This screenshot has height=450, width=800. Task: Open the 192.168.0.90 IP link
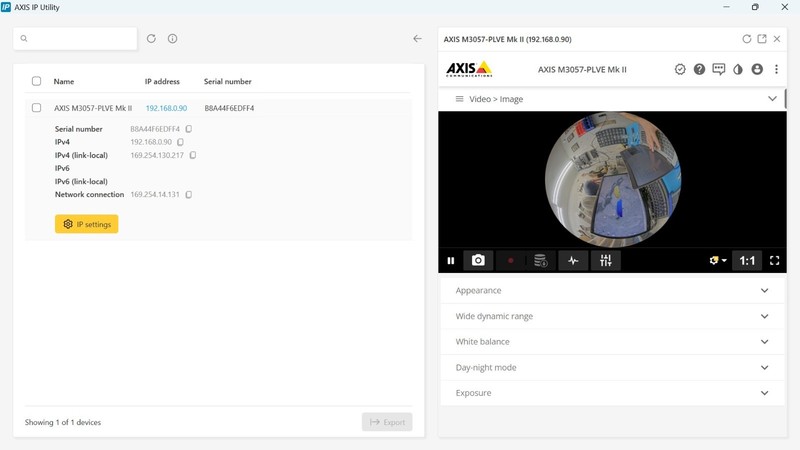pos(166,108)
